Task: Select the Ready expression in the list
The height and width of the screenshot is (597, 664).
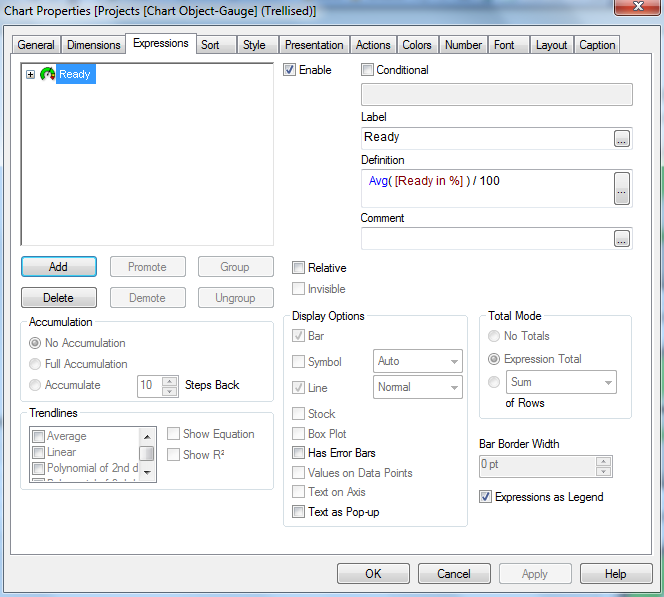Action: [x=75, y=74]
